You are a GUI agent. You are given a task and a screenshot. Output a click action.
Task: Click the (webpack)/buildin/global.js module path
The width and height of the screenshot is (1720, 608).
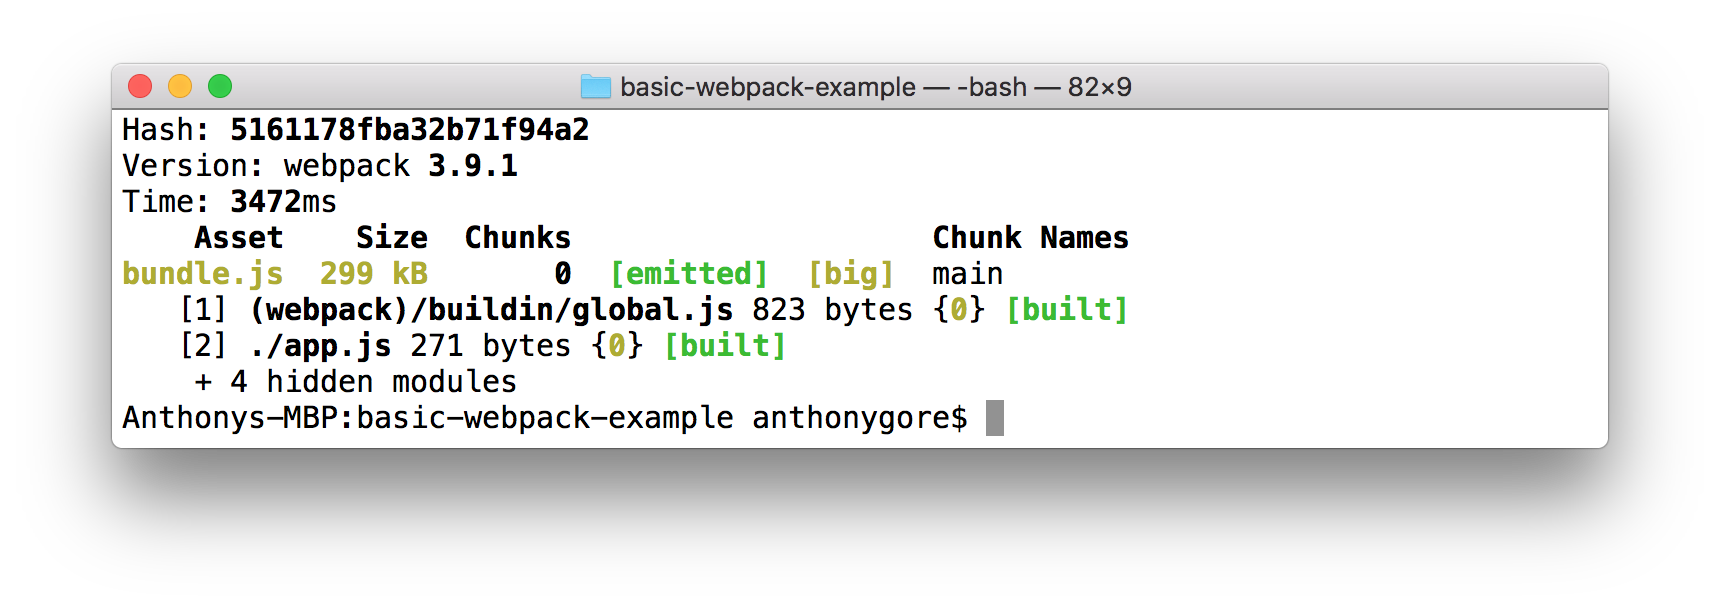tap(490, 310)
